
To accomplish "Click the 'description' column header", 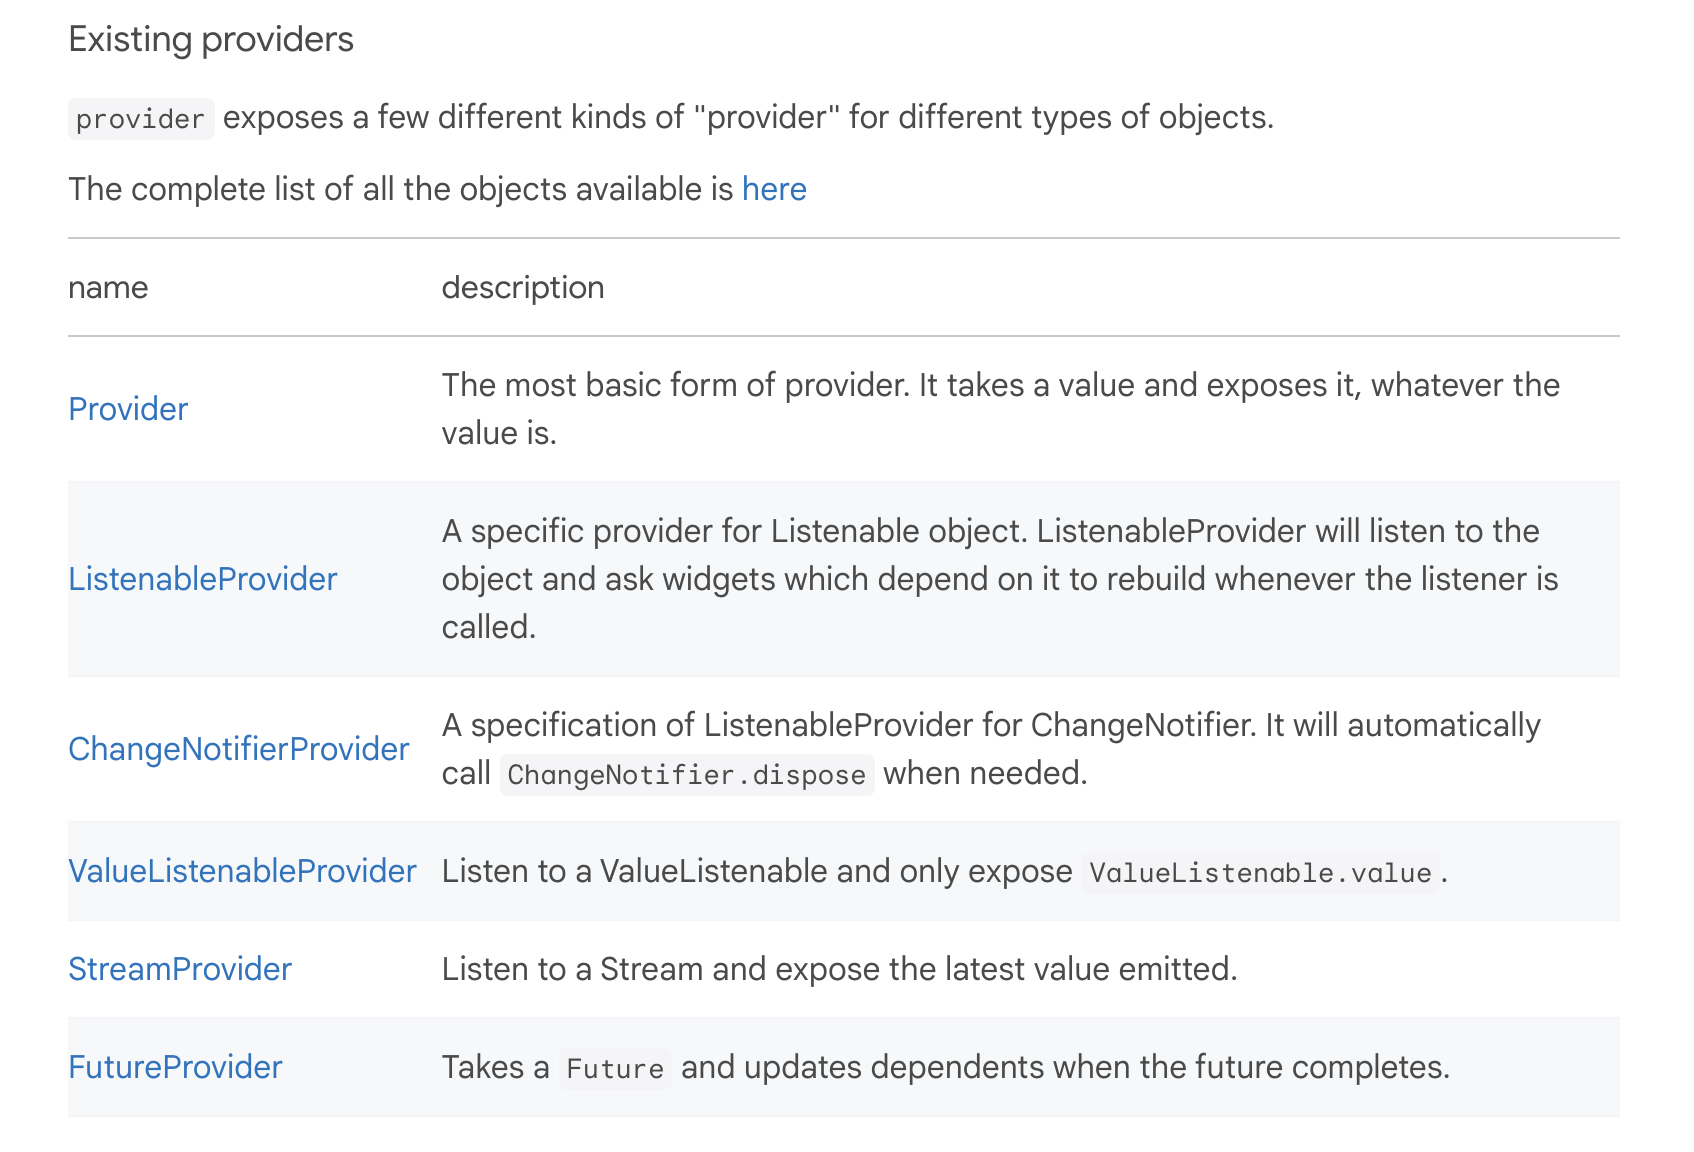I will (x=523, y=287).
